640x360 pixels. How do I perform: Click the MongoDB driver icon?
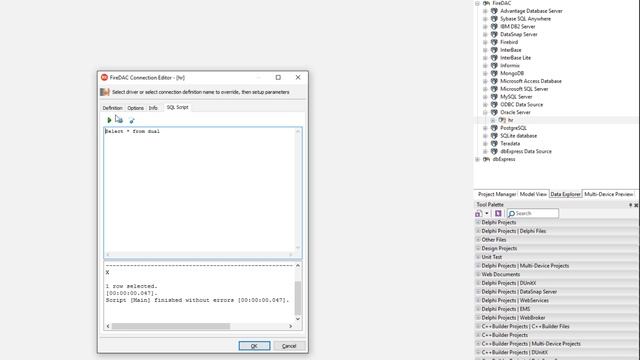click(x=494, y=73)
